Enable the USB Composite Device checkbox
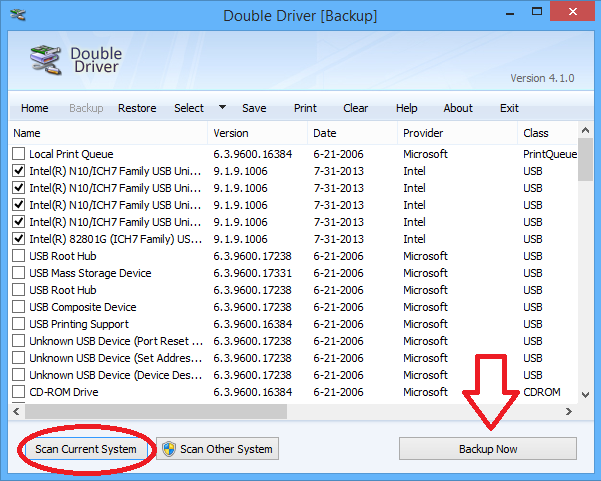 tap(18, 307)
